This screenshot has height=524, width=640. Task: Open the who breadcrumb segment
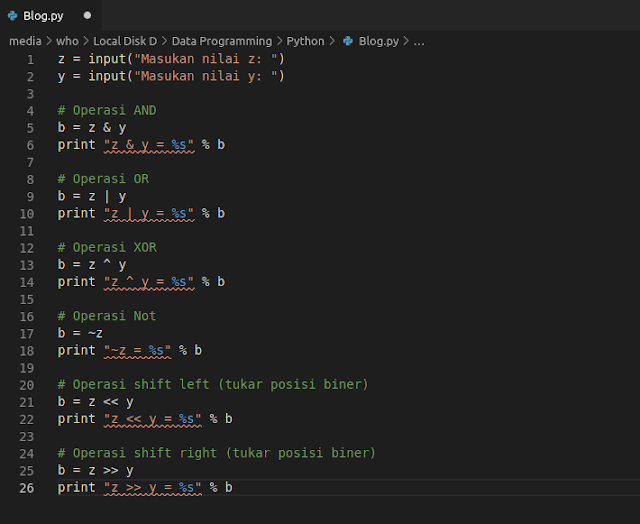click(x=67, y=41)
